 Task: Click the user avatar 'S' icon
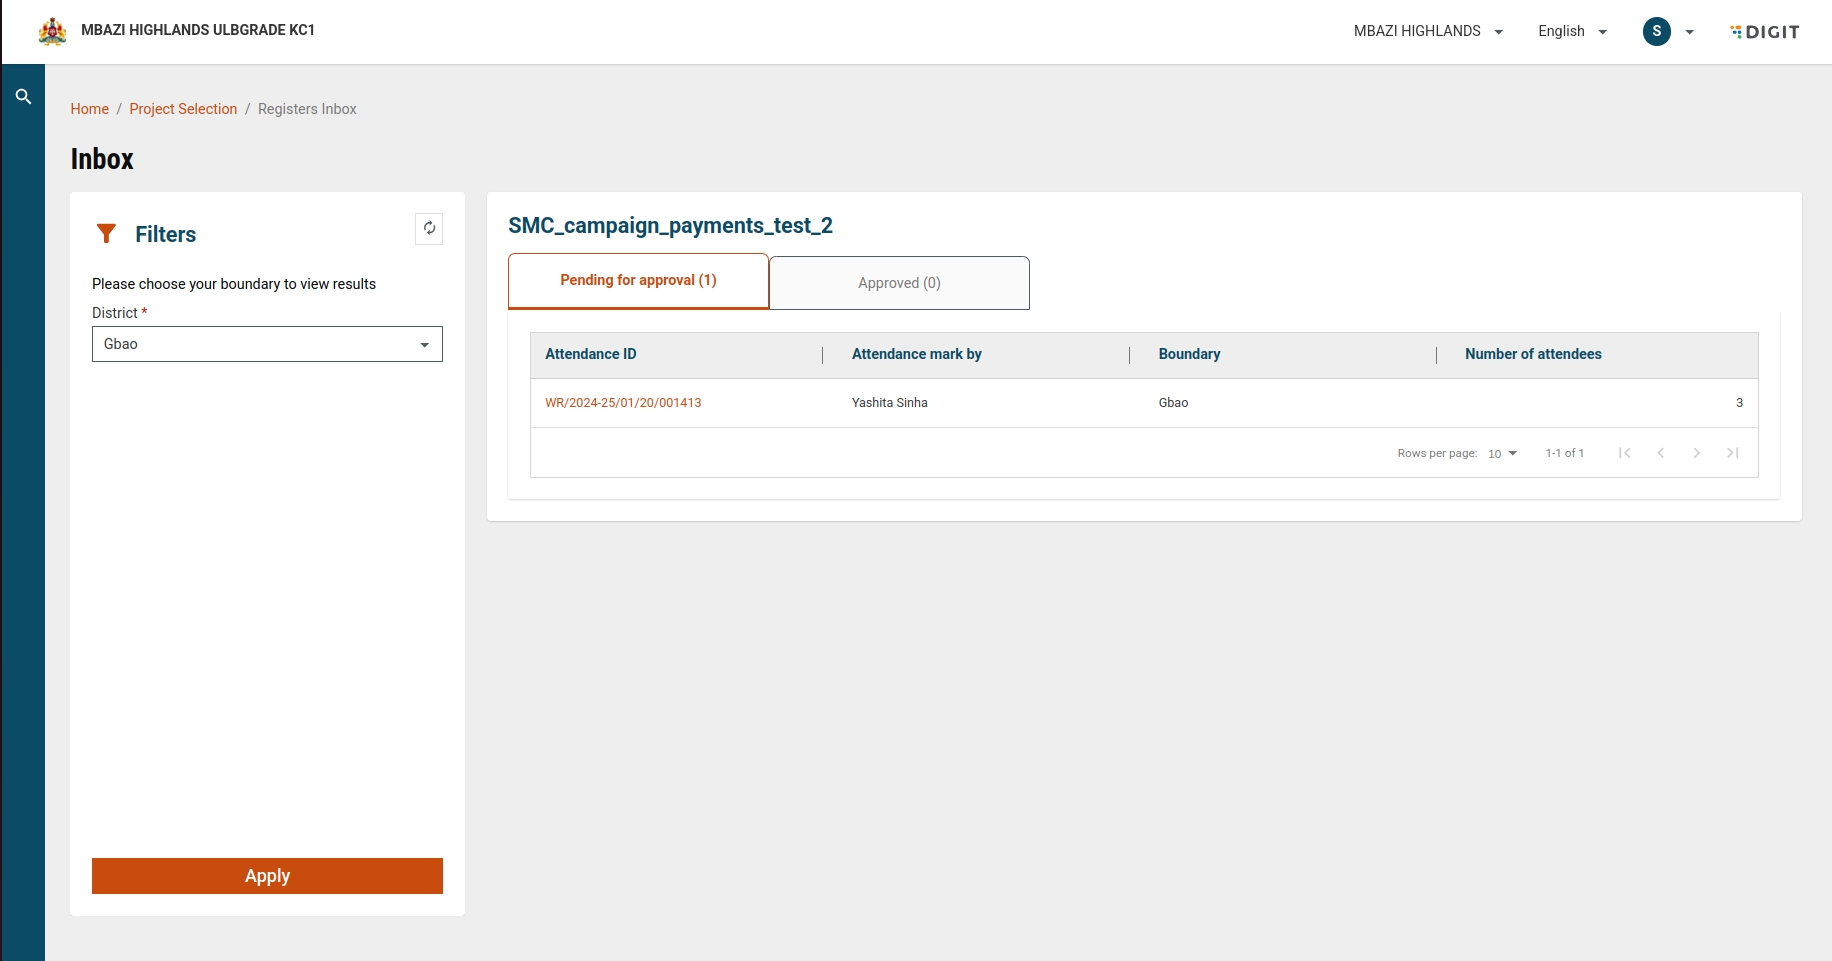pyautogui.click(x=1656, y=31)
